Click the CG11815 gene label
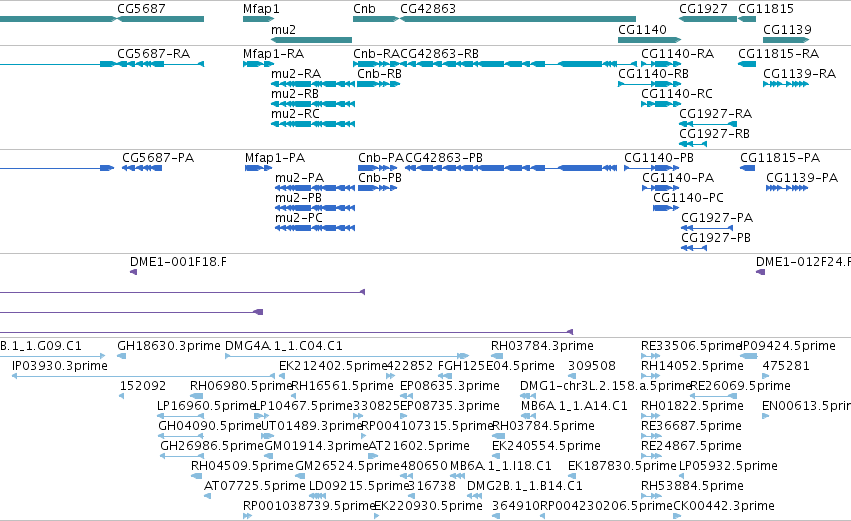The width and height of the screenshot is (851, 521). point(766,9)
